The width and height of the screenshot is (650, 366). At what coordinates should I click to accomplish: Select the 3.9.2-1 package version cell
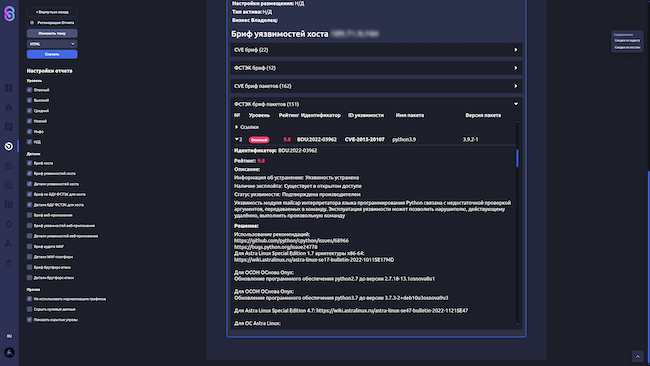point(470,140)
